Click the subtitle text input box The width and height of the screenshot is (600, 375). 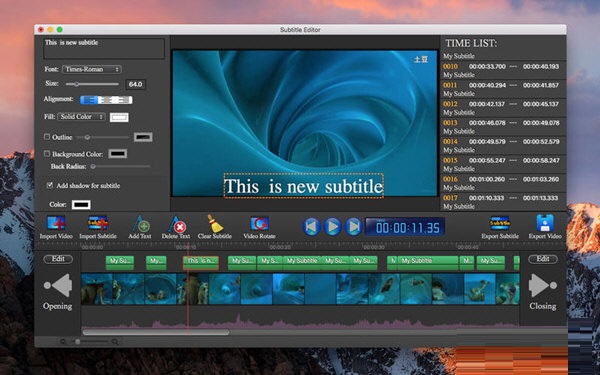(104, 48)
